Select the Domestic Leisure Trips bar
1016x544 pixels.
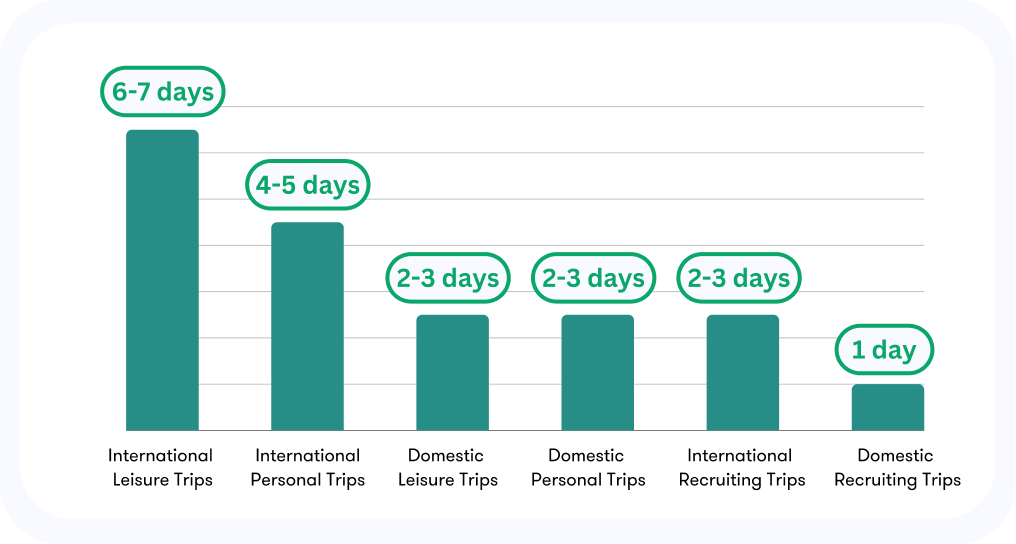(452, 372)
